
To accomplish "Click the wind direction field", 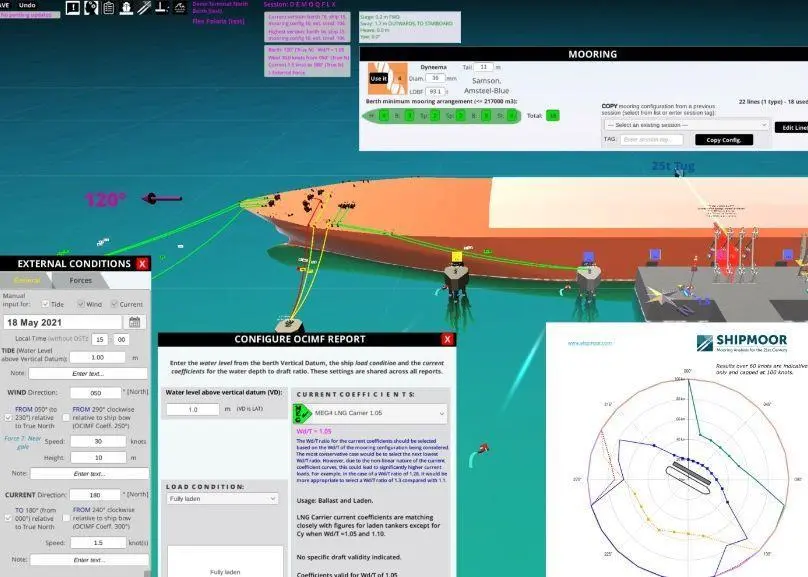I will pyautogui.click(x=96, y=393).
